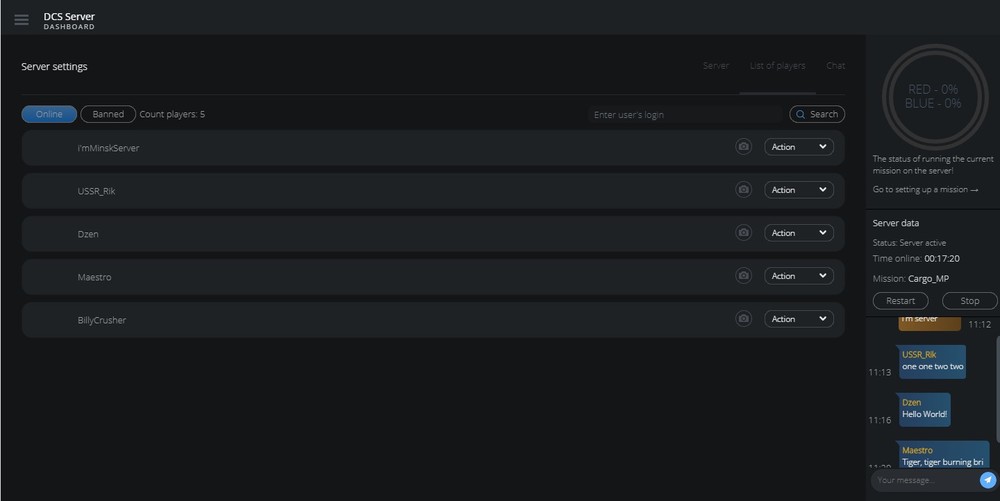Select the List of players tab
Image resolution: width=1000 pixels, height=501 pixels.
click(x=777, y=66)
